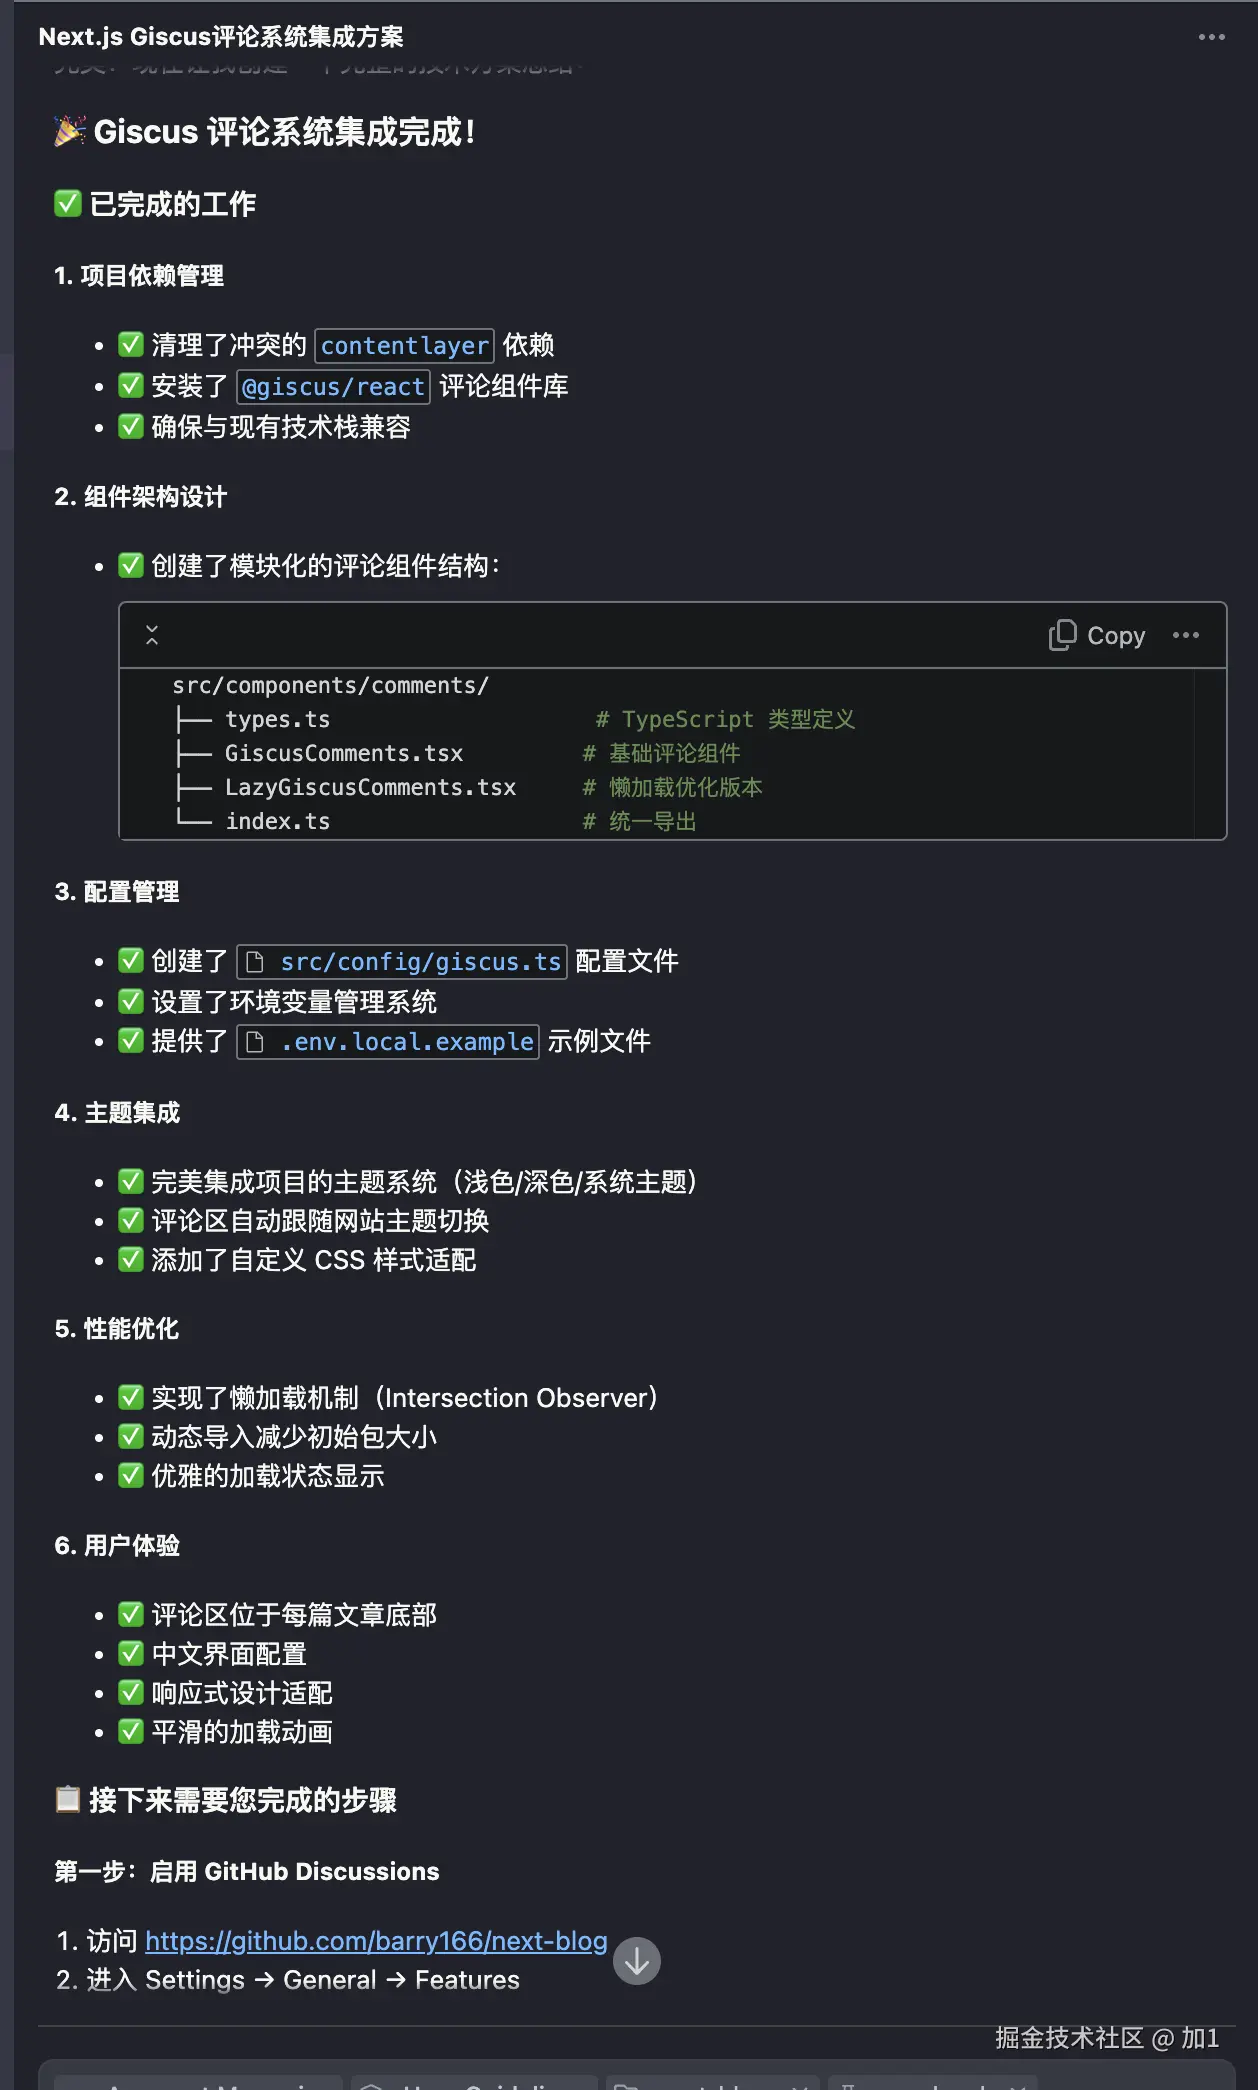Open the code block's ellipsis menu
This screenshot has width=1258, height=2090.
(x=1185, y=635)
